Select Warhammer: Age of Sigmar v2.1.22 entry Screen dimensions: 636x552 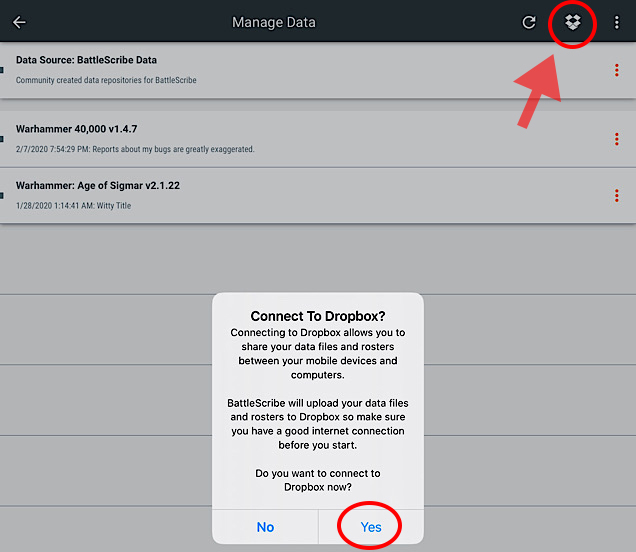pos(318,195)
